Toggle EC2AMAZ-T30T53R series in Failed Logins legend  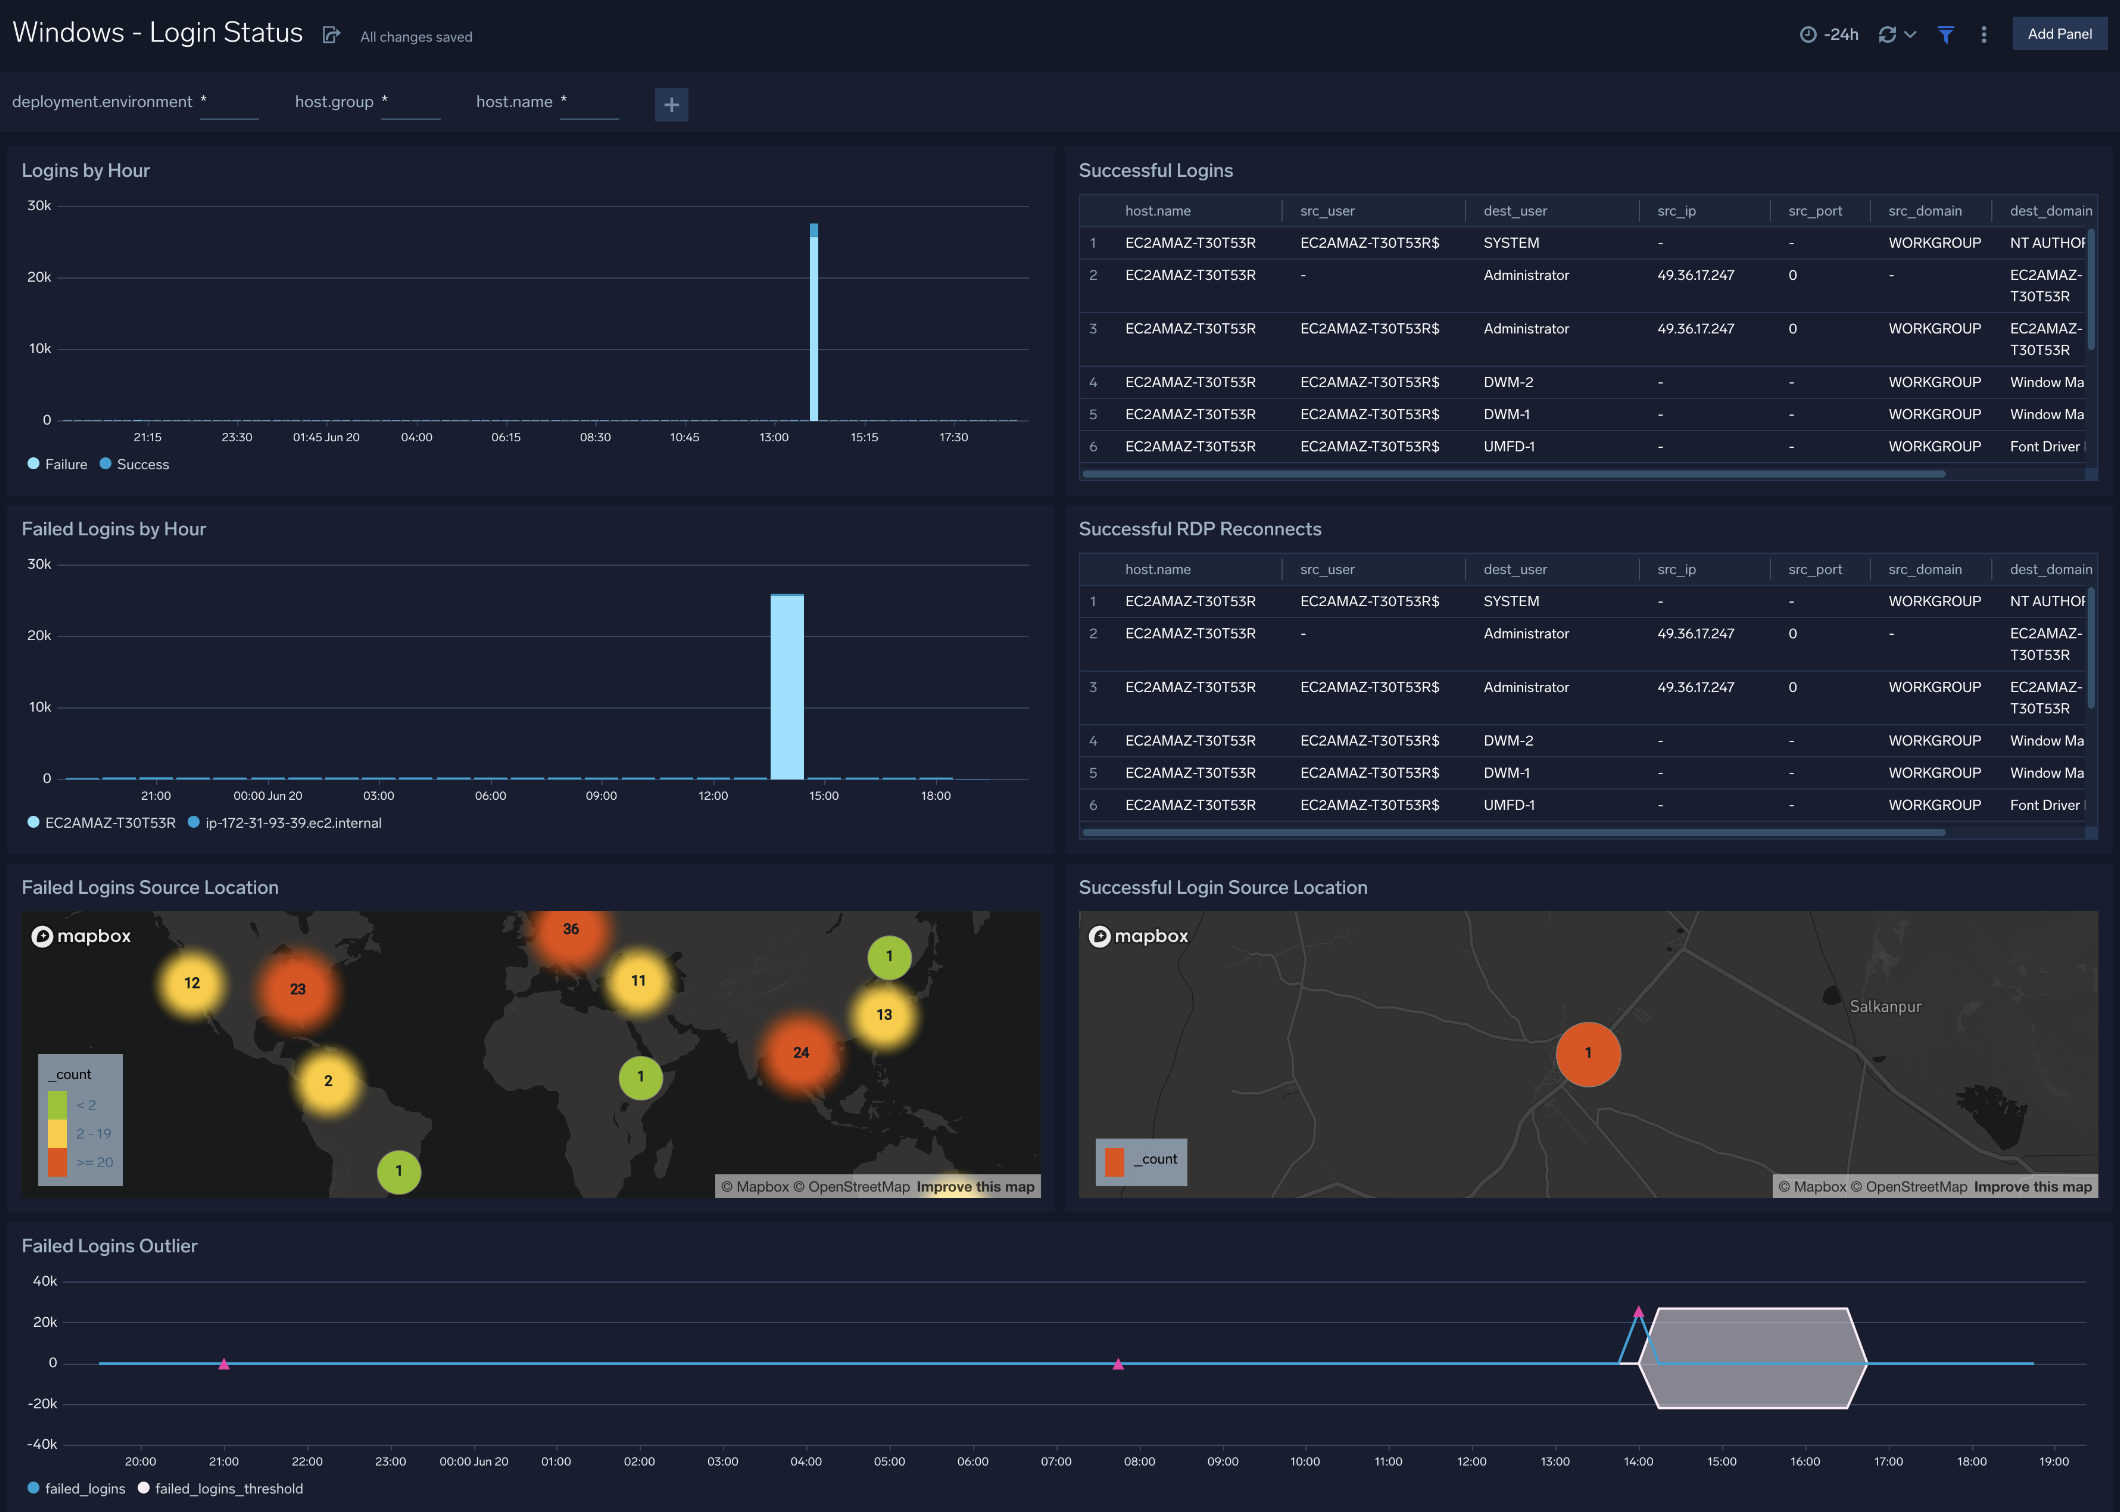pos(102,823)
